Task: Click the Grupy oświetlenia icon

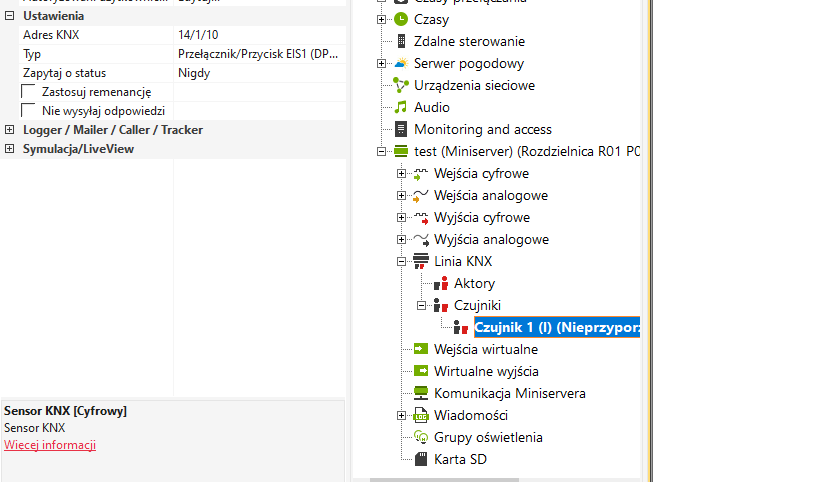Action: pyautogui.click(x=421, y=437)
